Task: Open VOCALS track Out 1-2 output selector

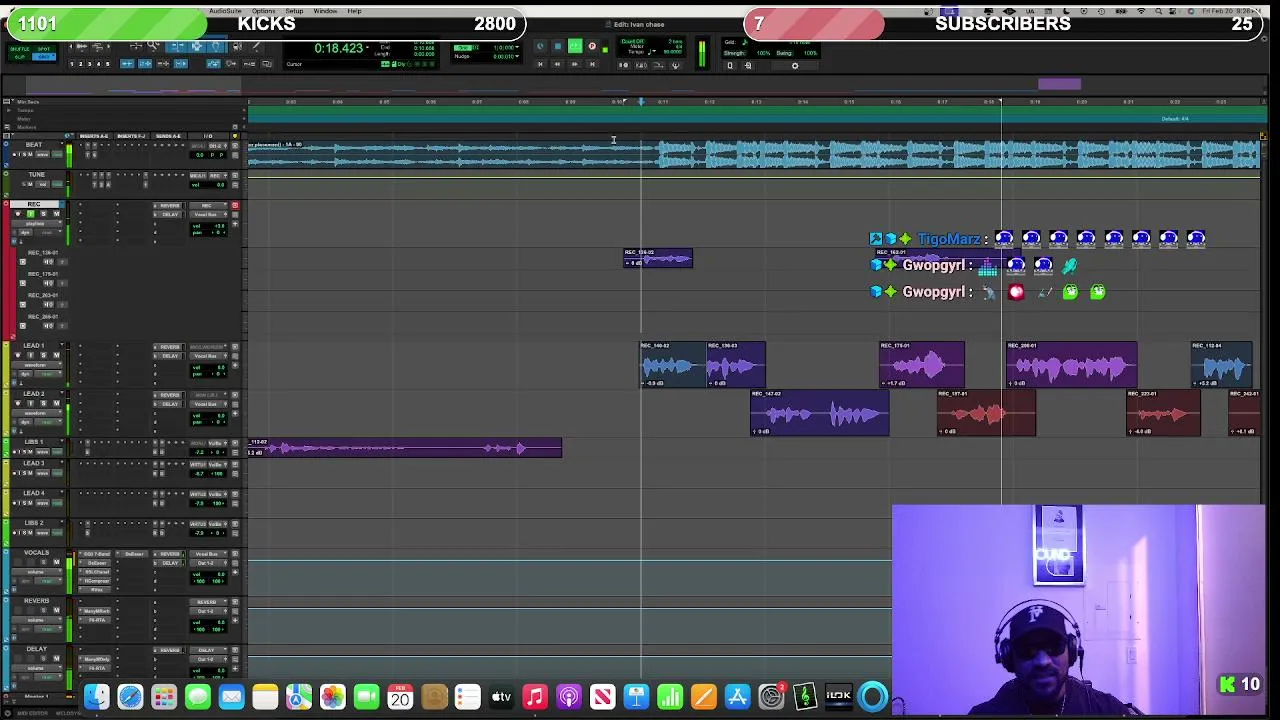Action: [x=208, y=563]
